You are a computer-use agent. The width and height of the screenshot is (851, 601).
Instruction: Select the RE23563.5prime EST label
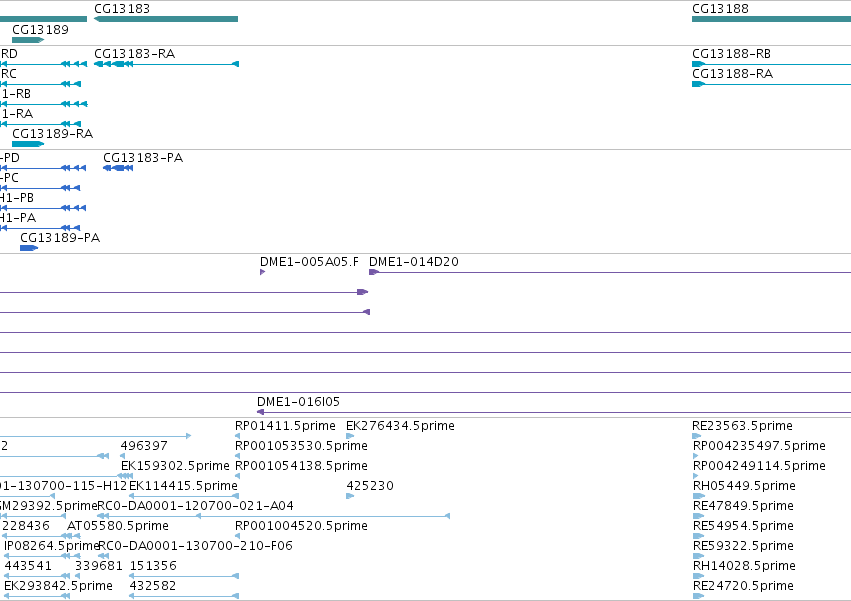[x=742, y=426]
